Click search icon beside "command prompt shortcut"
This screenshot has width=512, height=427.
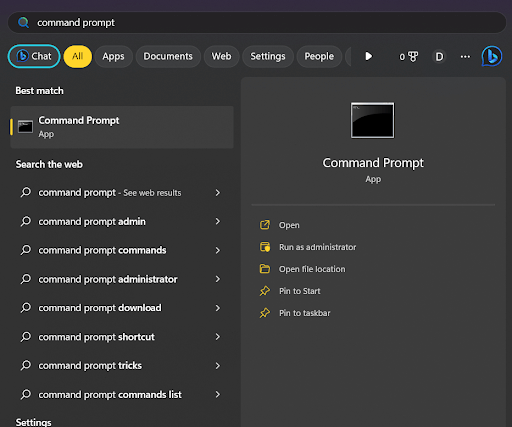tap(26, 337)
